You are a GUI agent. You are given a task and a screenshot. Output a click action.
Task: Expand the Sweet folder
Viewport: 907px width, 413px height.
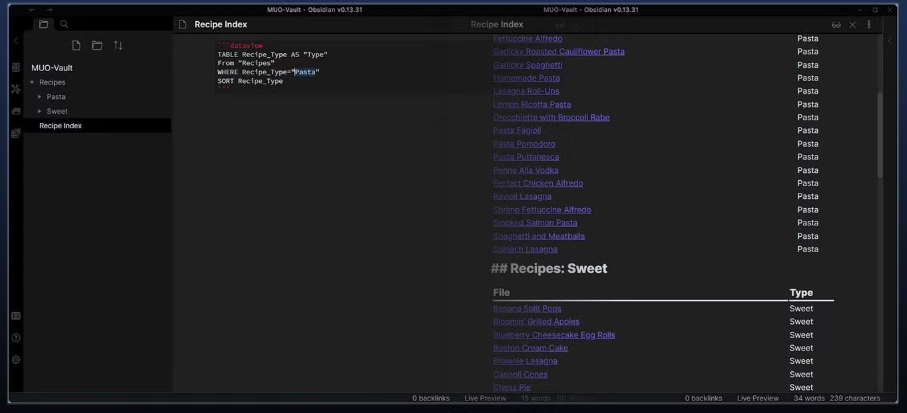pos(39,111)
